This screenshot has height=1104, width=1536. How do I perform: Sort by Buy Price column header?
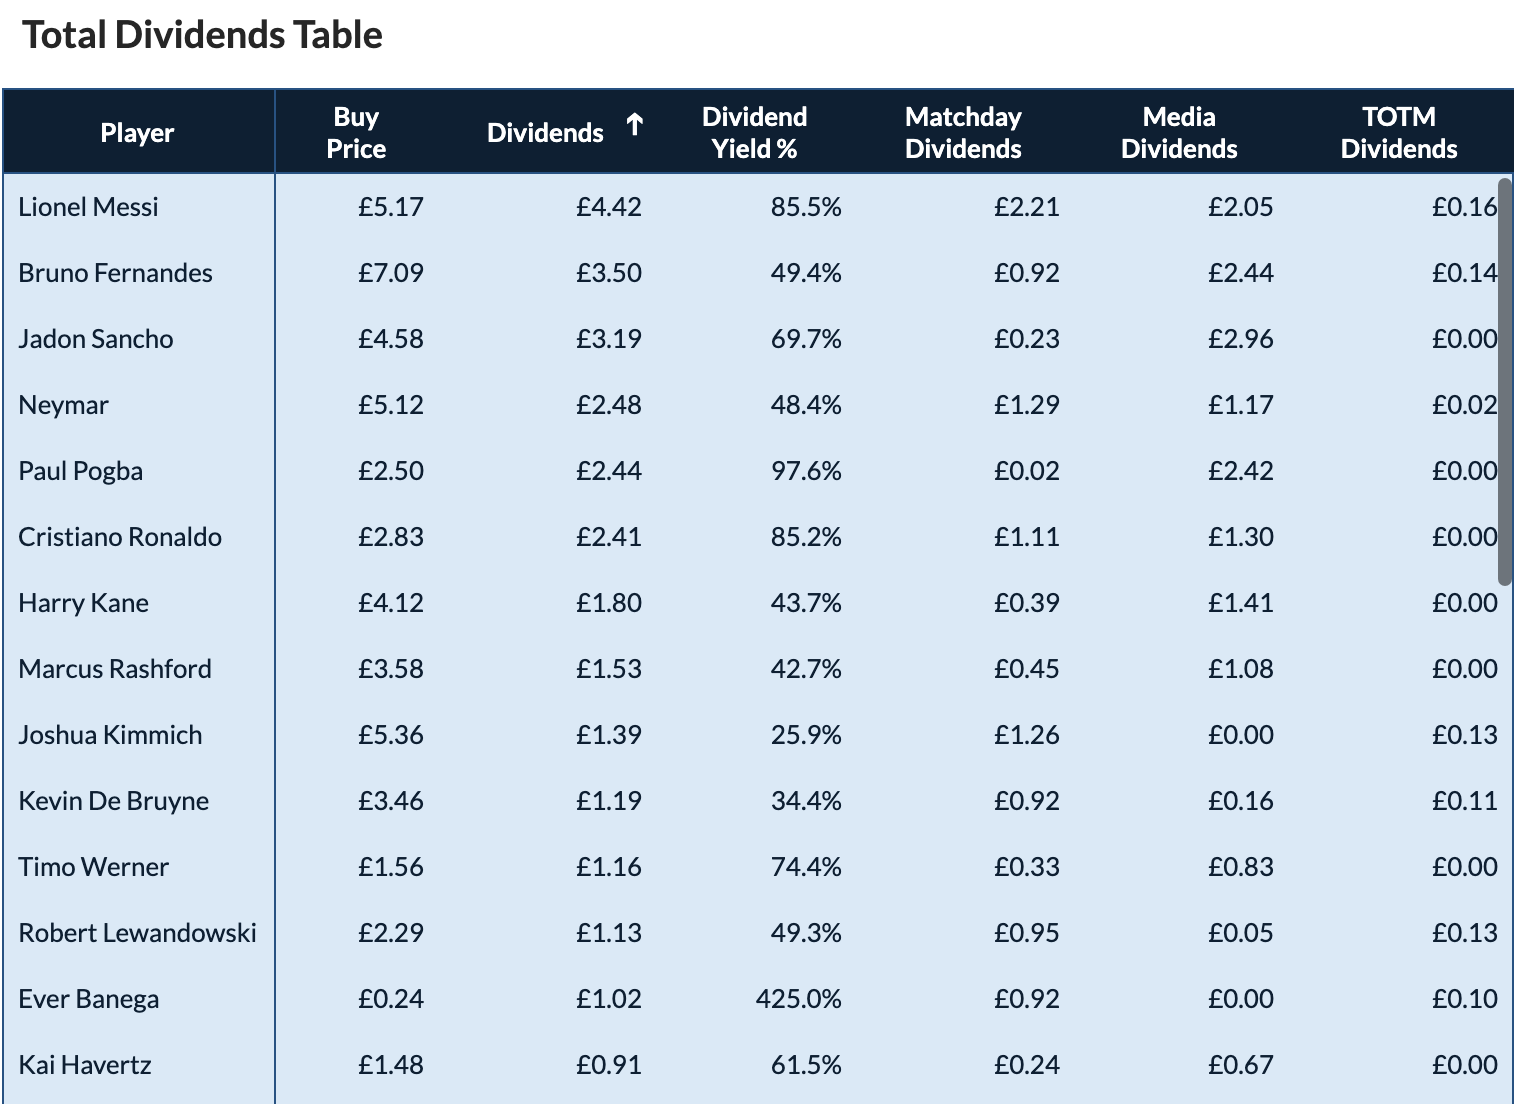coord(356,133)
